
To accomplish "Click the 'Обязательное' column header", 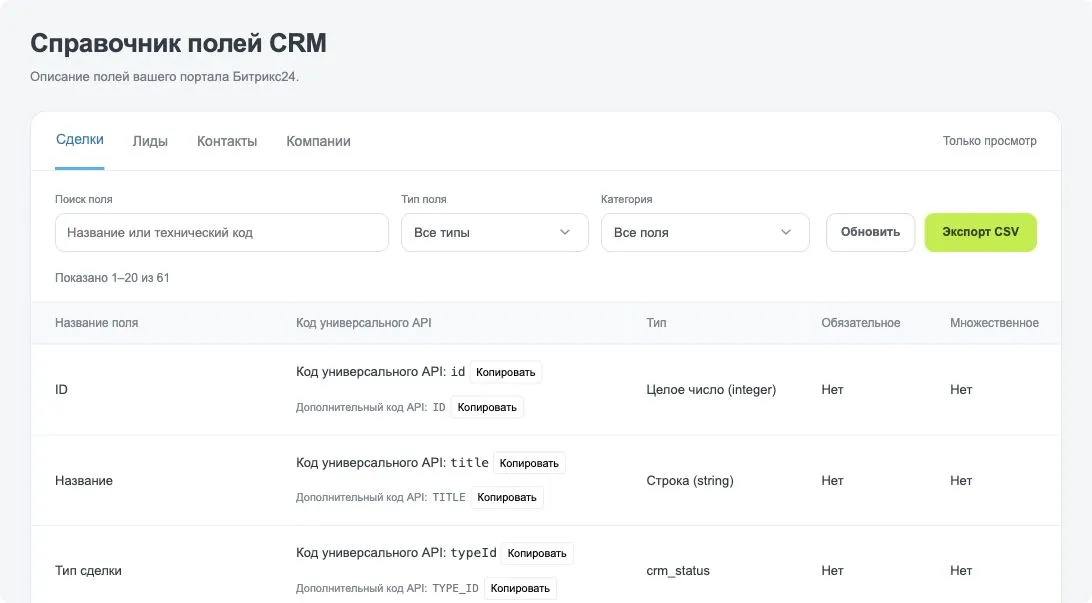I will point(861,322).
